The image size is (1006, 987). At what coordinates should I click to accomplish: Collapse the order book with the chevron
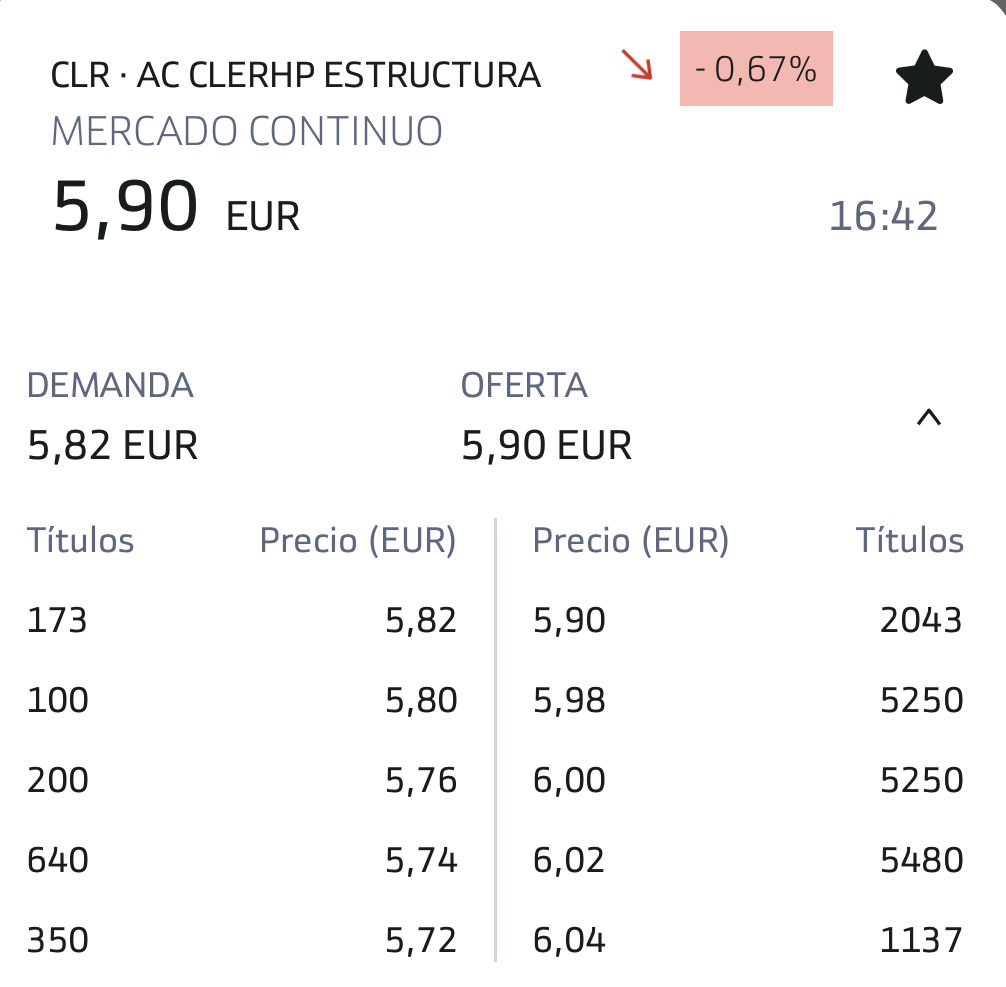click(929, 418)
